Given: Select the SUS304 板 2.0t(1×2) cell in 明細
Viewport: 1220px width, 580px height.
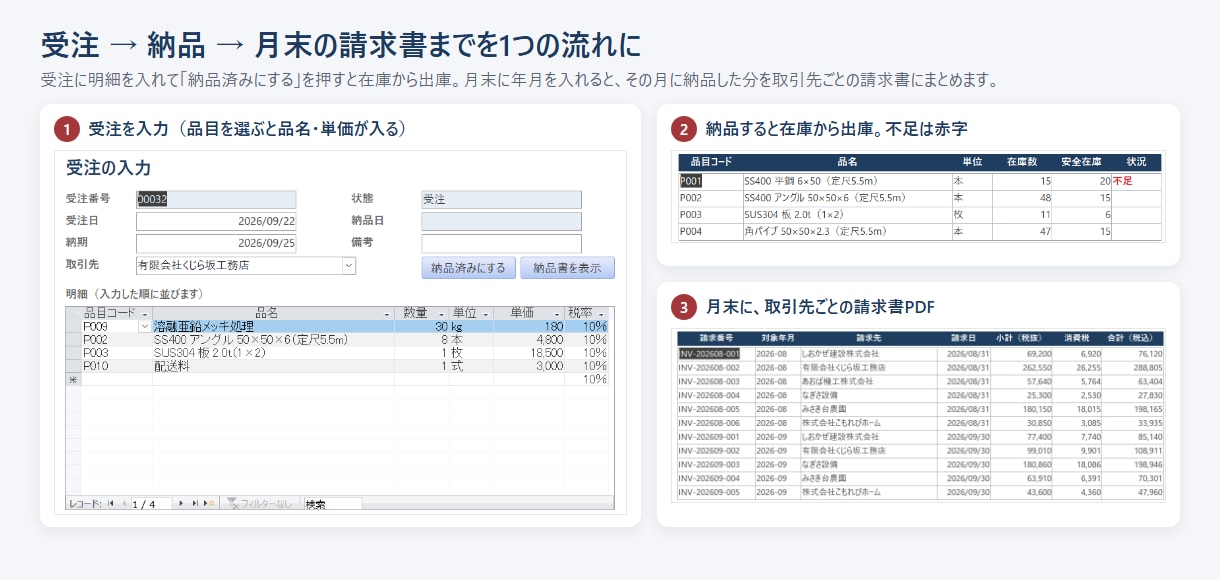Looking at the screenshot, I should tap(273, 353).
